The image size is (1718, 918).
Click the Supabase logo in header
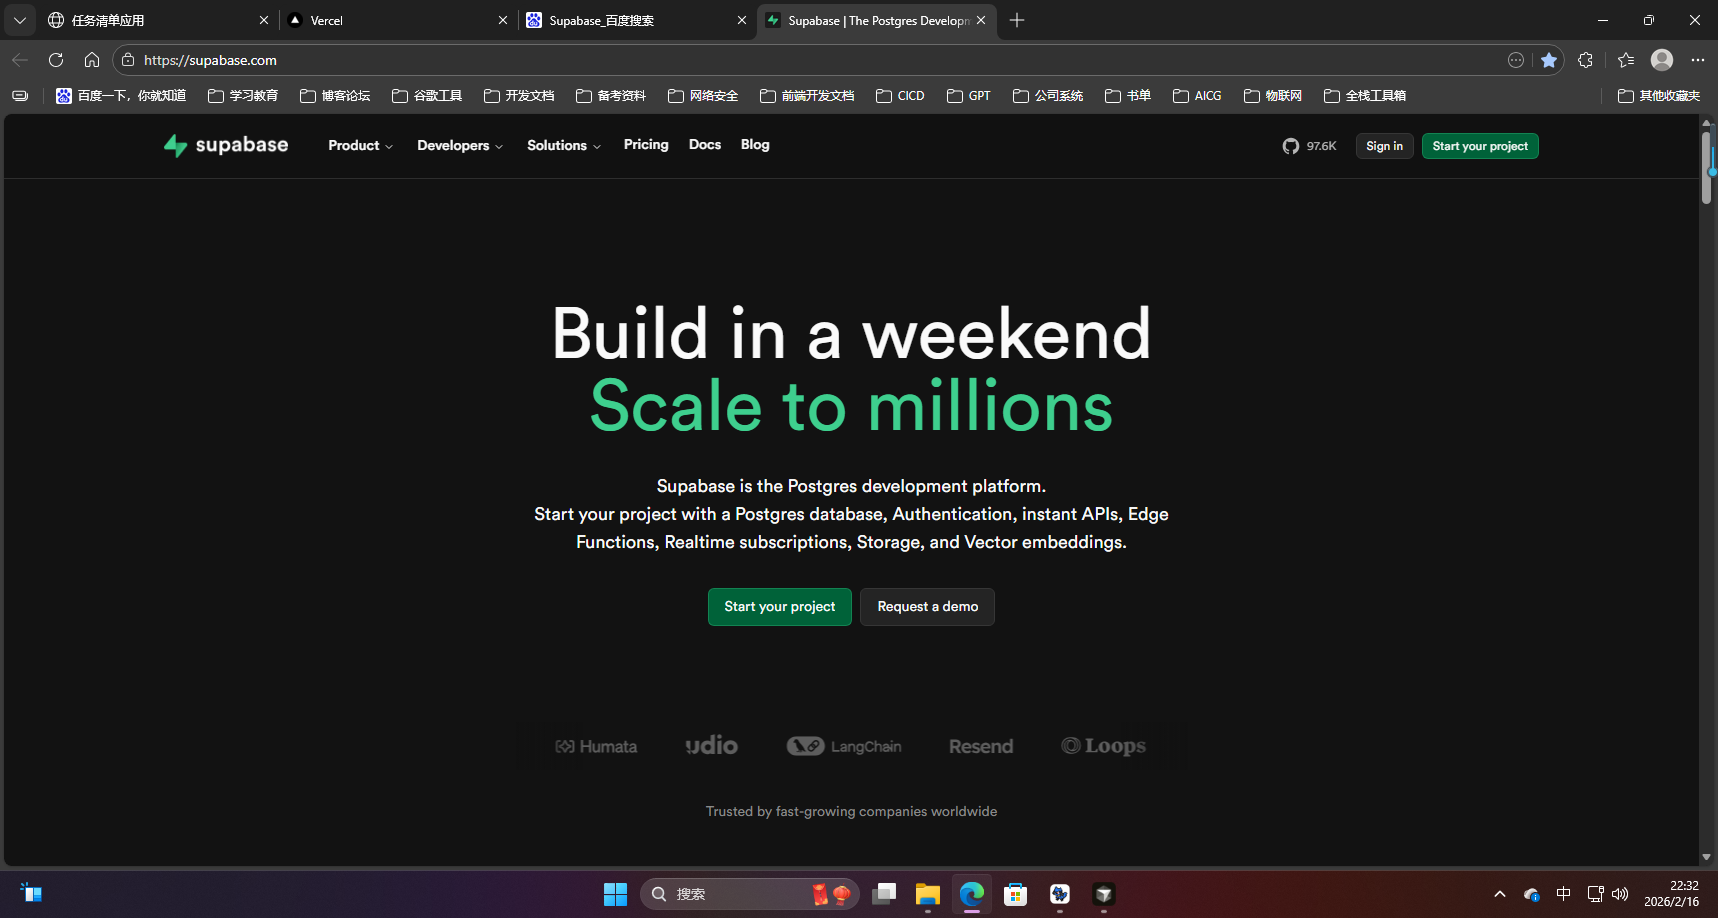click(x=226, y=146)
